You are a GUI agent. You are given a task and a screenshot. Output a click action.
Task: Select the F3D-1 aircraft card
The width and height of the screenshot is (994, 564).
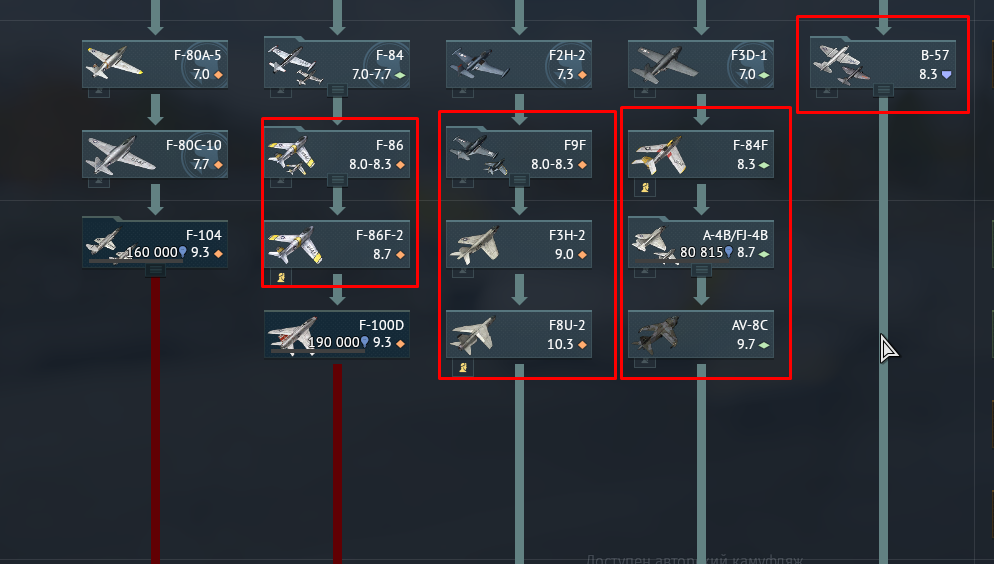point(700,64)
